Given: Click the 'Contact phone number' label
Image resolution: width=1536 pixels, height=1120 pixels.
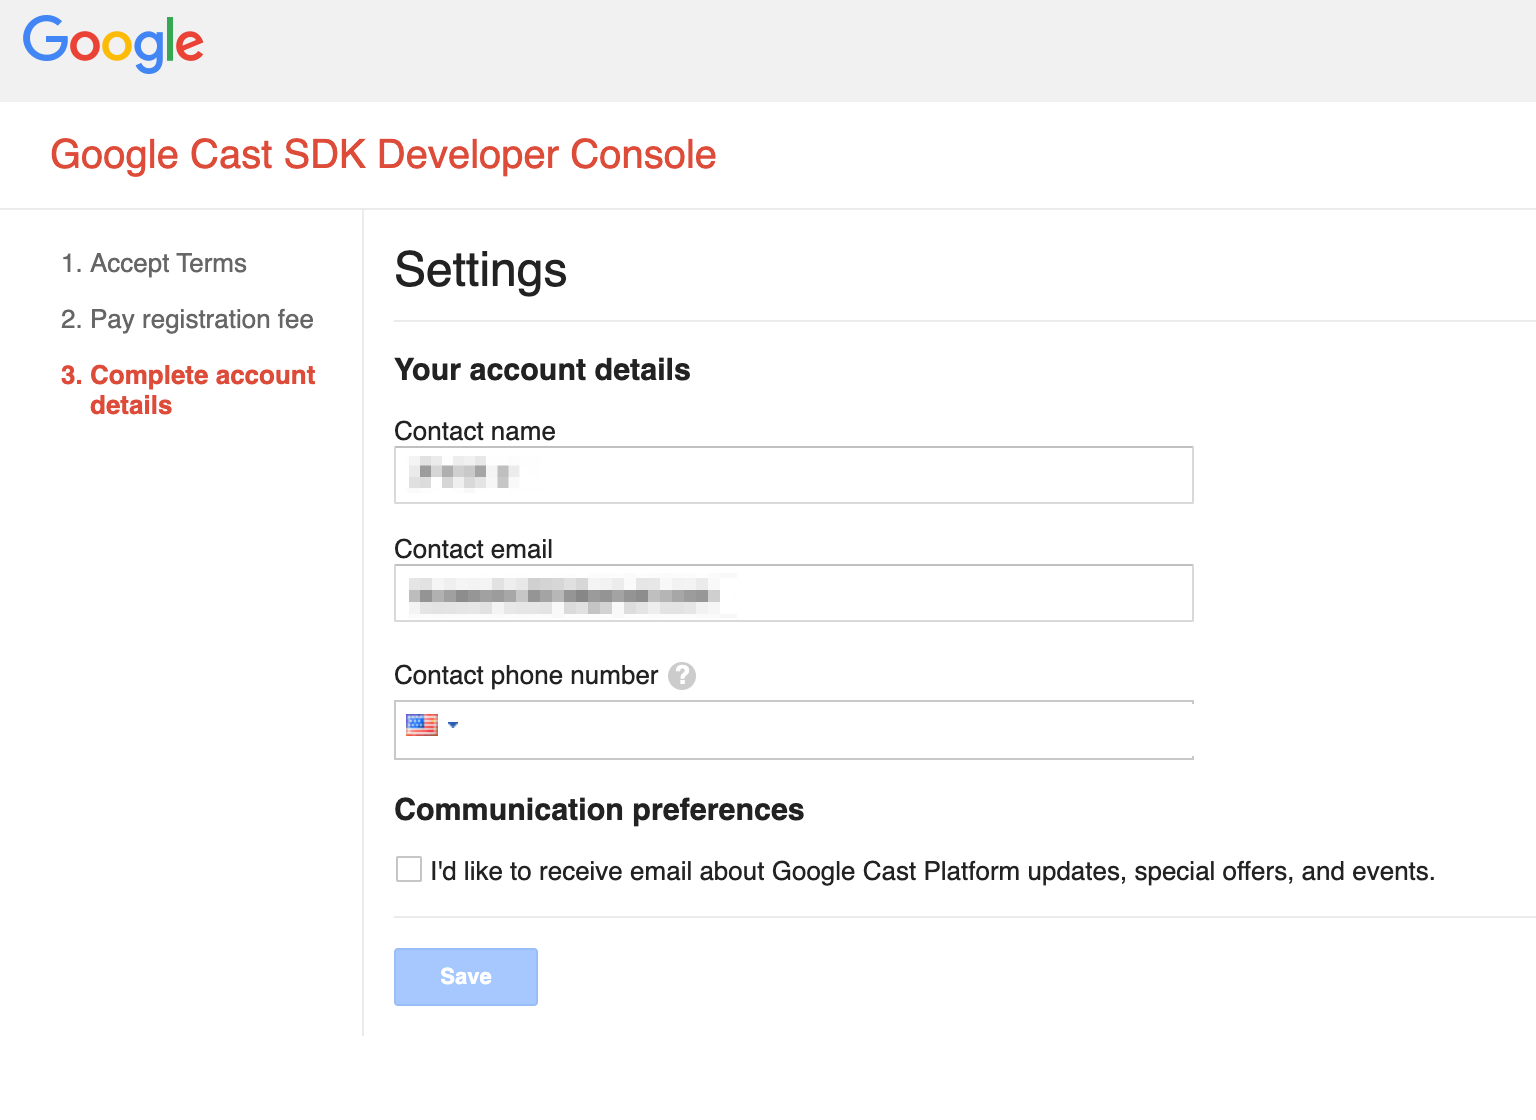Looking at the screenshot, I should click(526, 676).
